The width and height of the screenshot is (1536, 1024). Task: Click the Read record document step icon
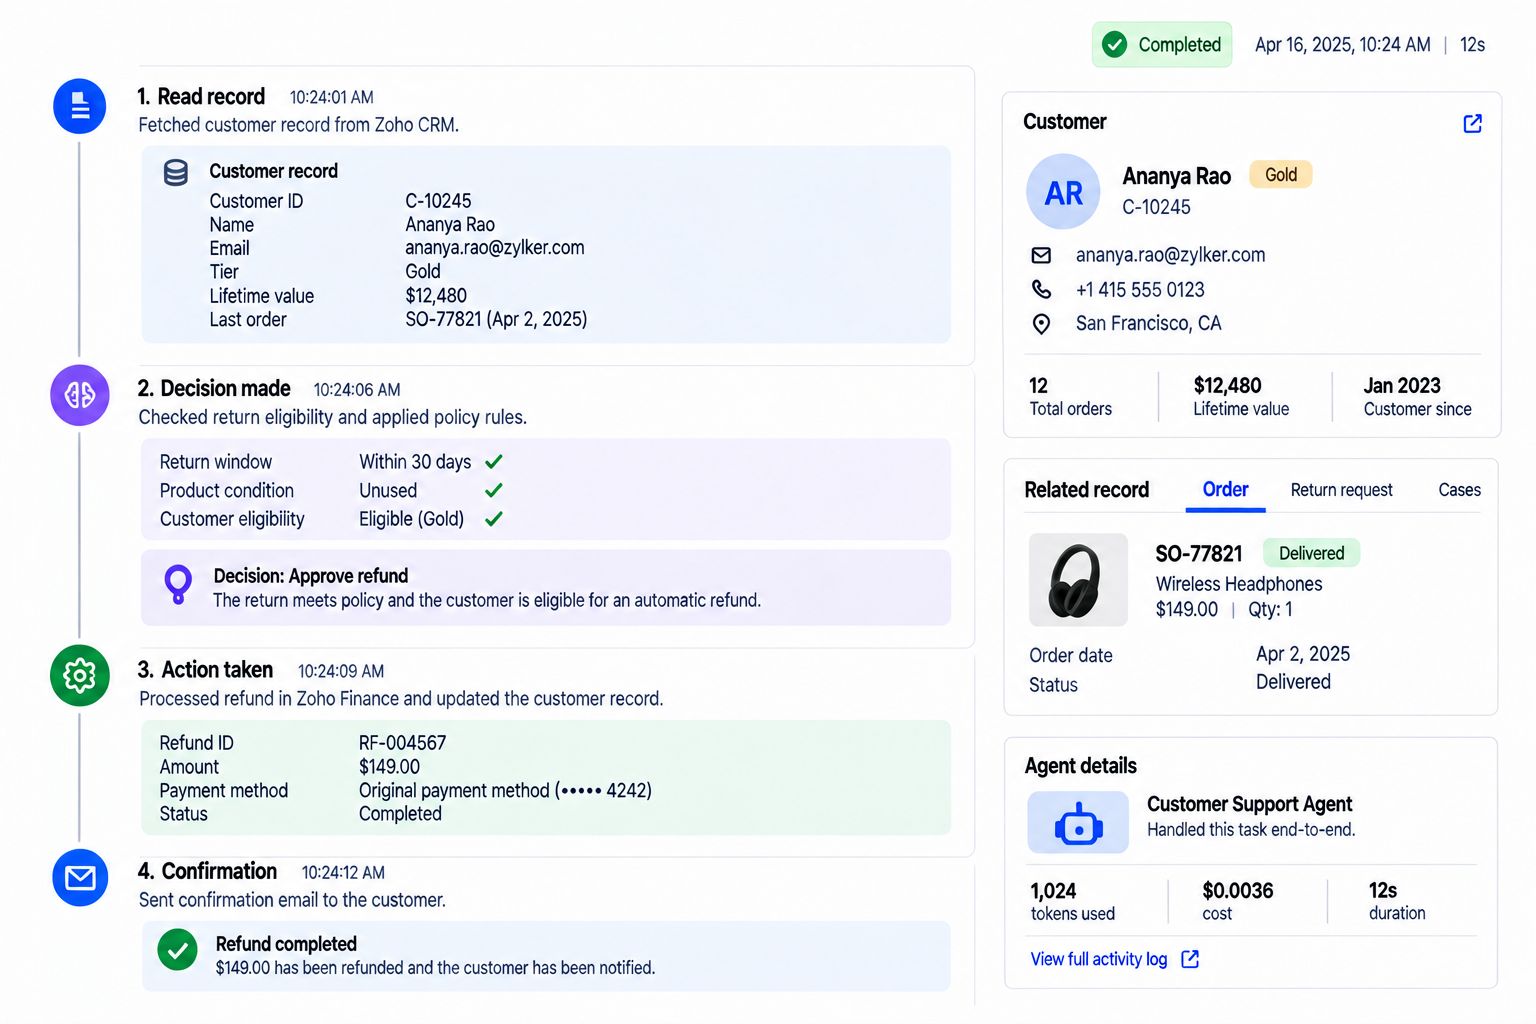point(80,106)
